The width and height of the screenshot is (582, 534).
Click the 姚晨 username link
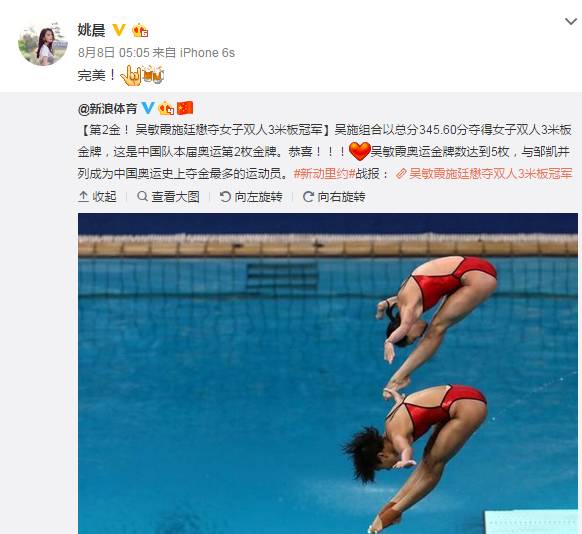[91, 30]
